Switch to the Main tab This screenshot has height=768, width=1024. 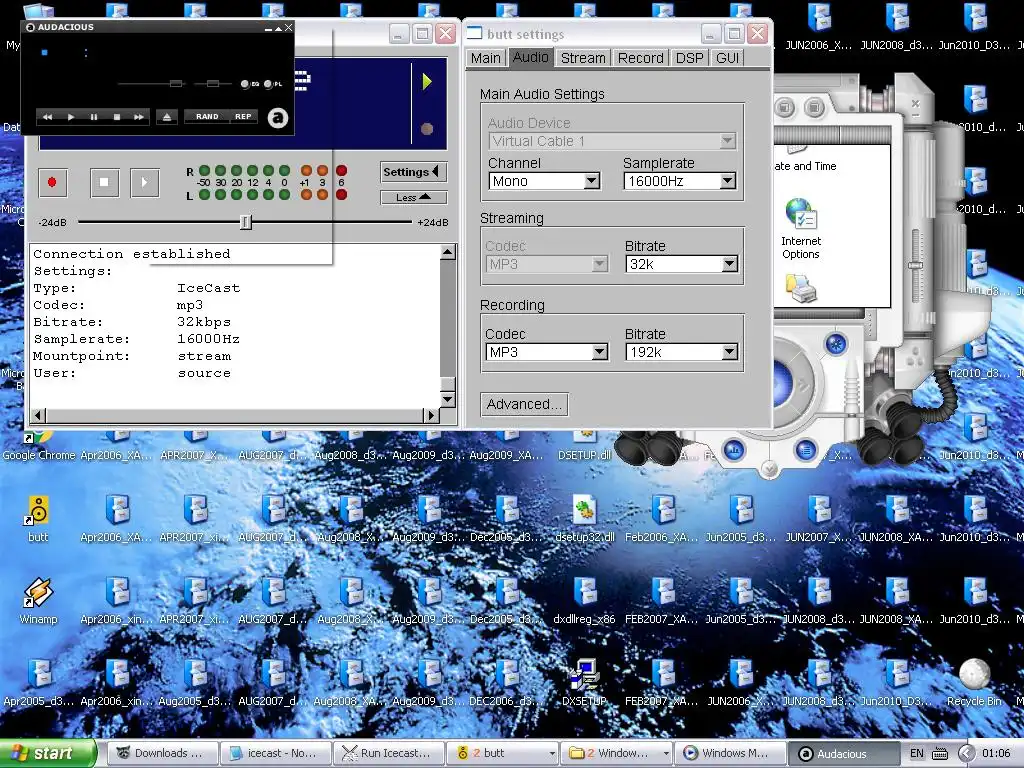pyautogui.click(x=486, y=58)
